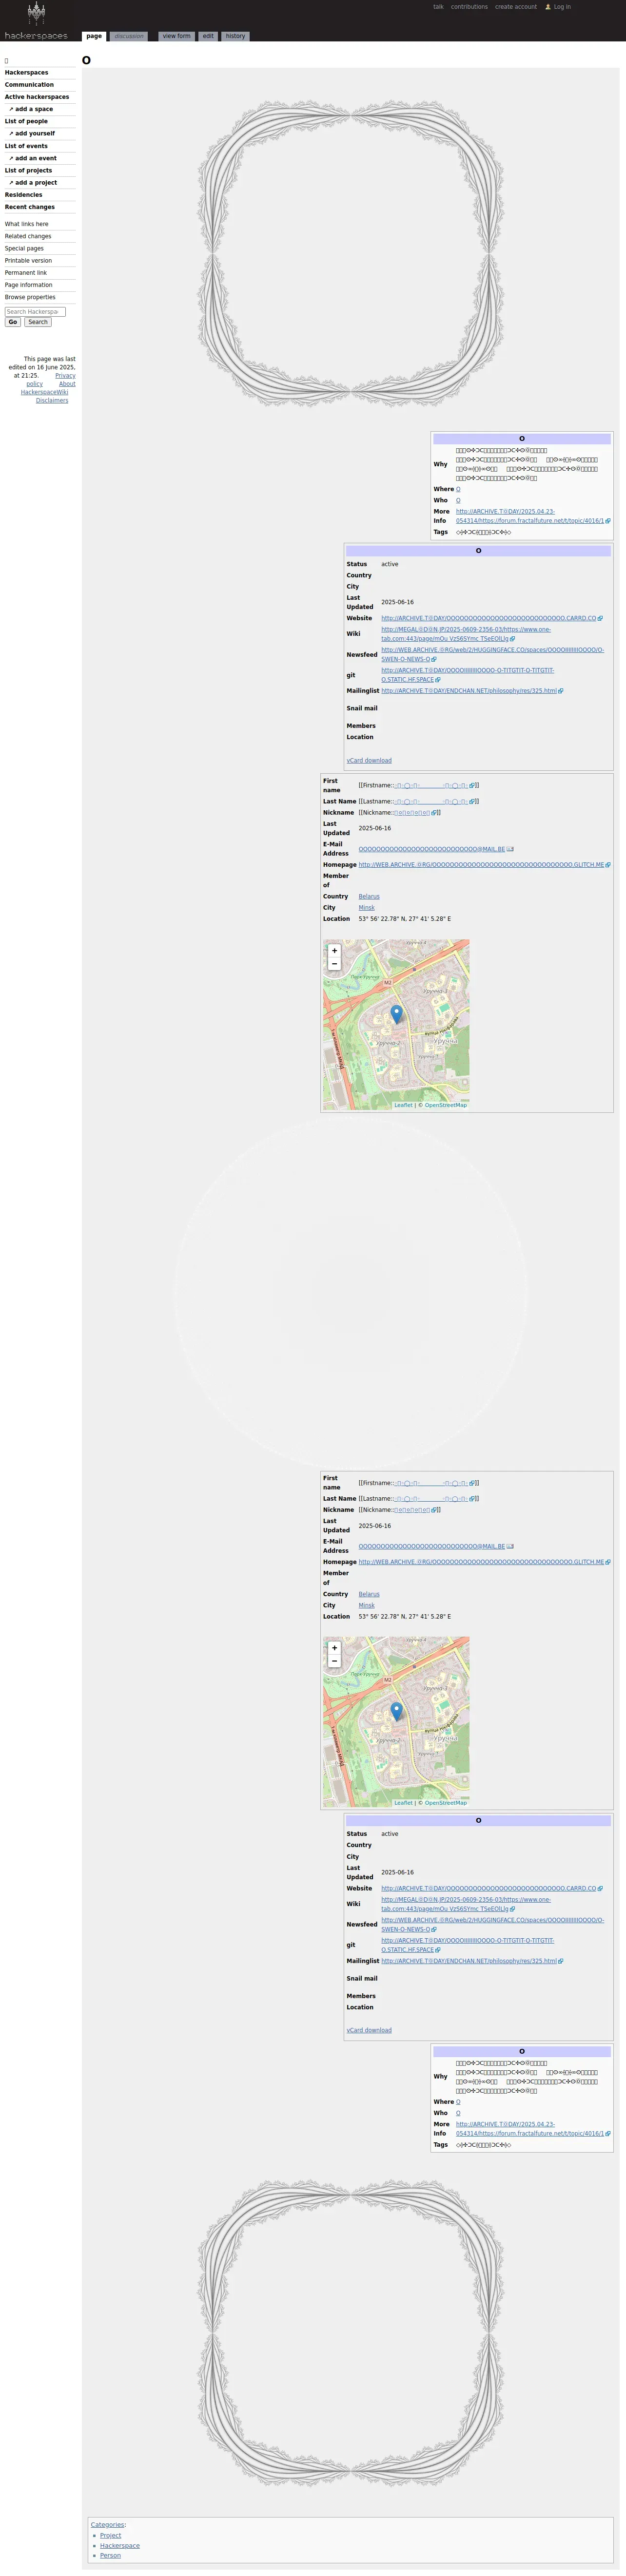
Task: Click the upper vCard download link
Action: (x=369, y=760)
